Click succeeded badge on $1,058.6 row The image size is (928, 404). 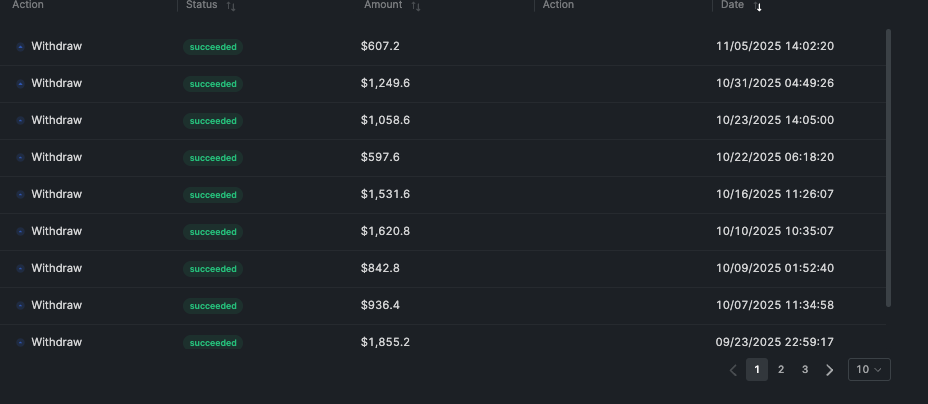(x=213, y=121)
